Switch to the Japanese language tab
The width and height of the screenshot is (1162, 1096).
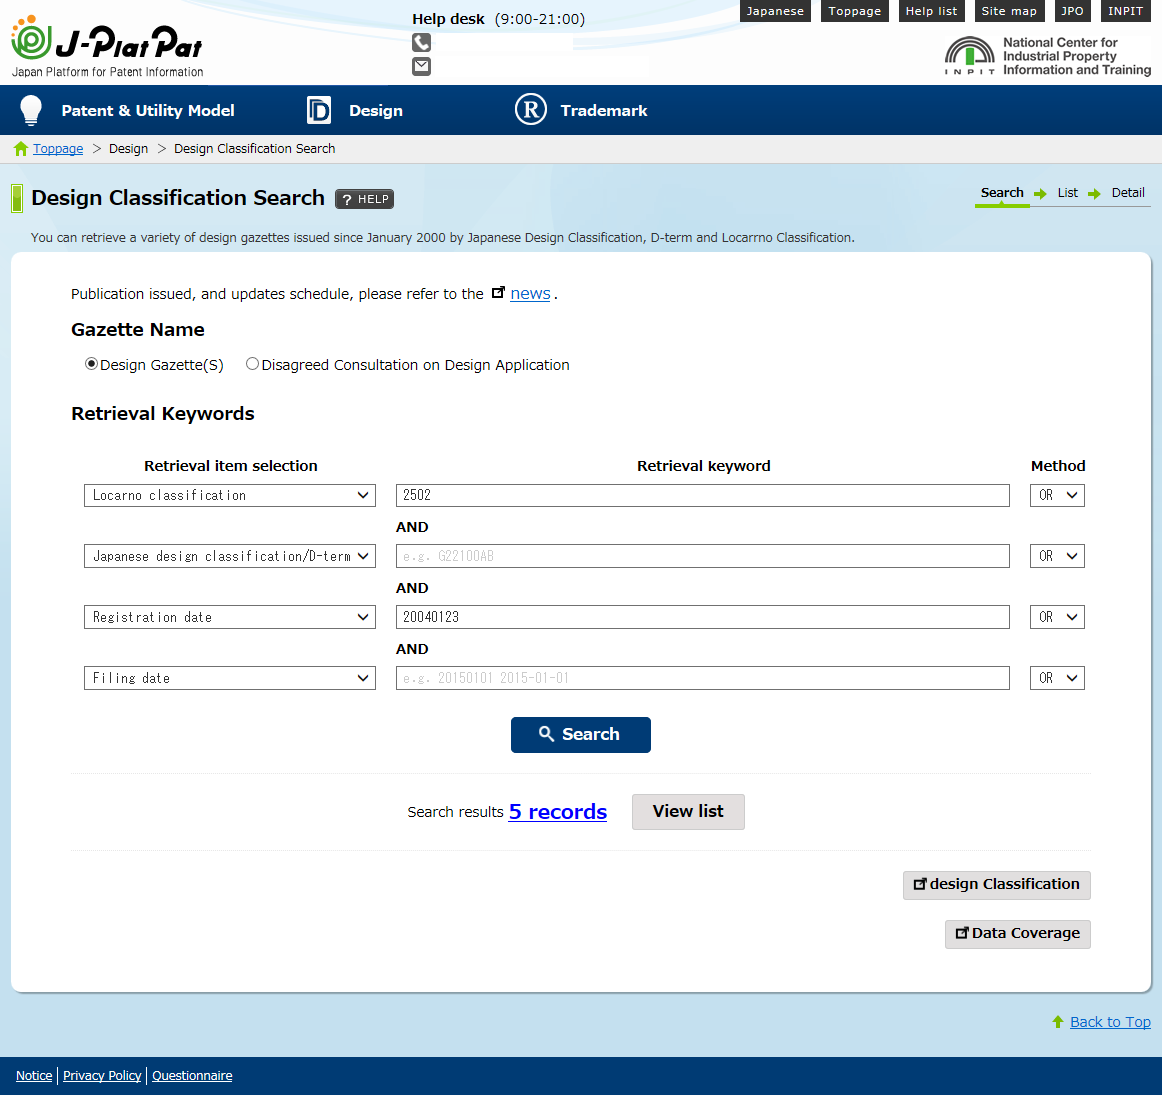tap(775, 11)
